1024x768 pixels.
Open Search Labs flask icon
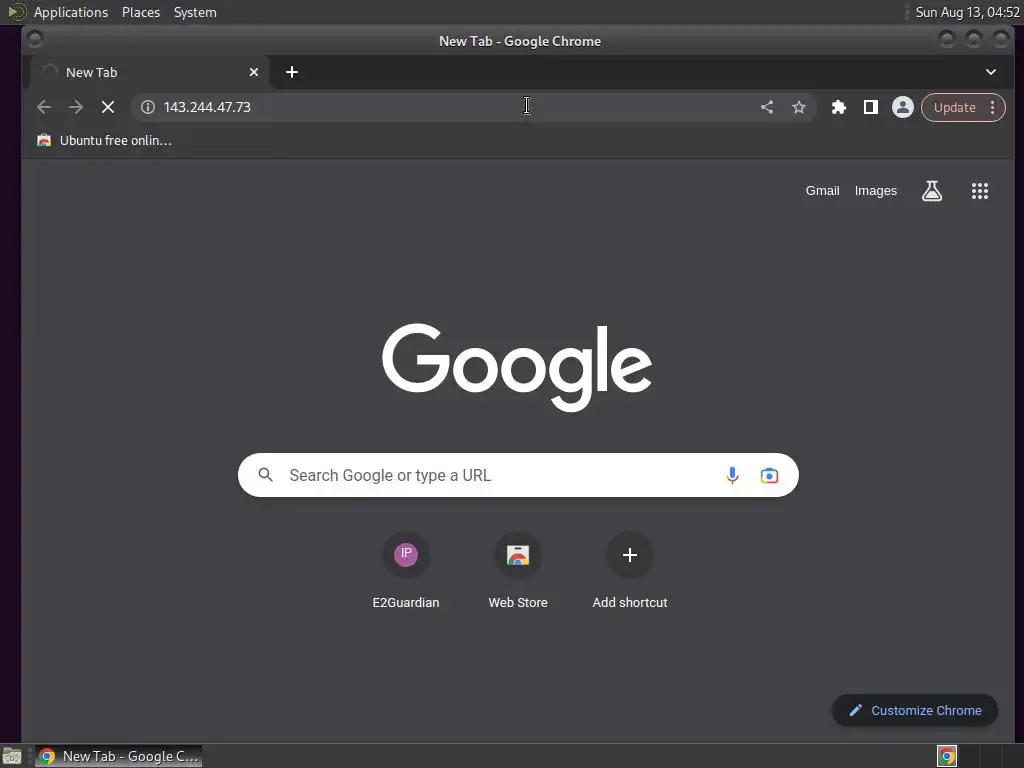tap(932, 191)
